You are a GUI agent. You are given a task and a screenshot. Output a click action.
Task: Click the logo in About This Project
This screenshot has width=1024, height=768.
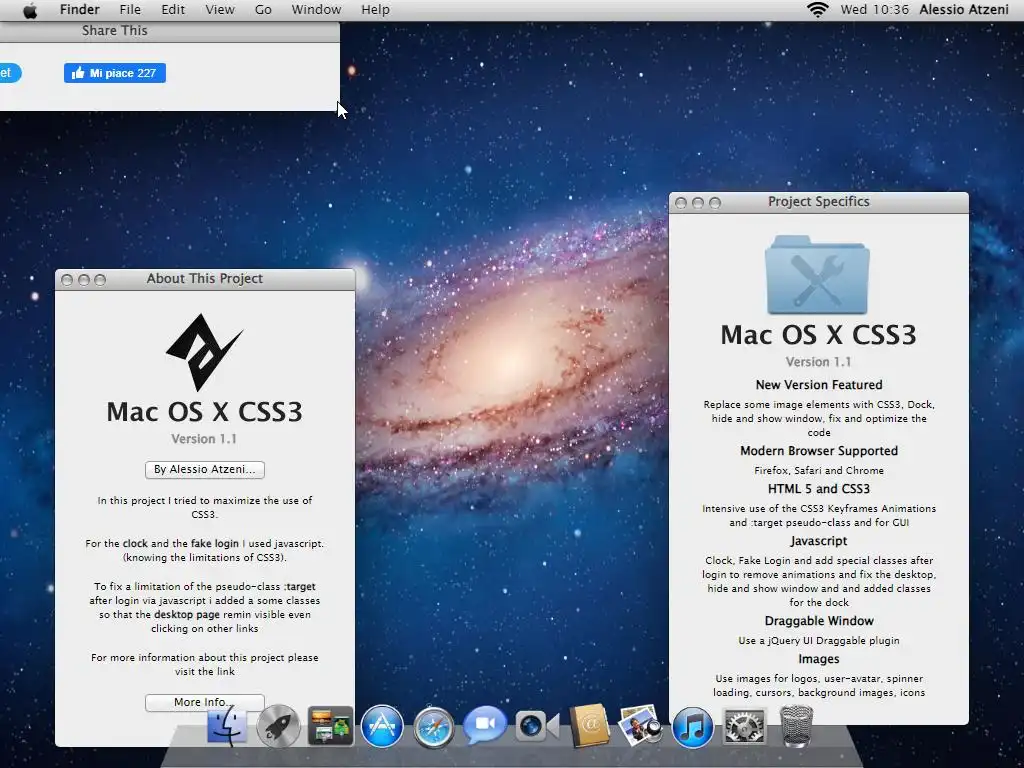(x=204, y=352)
